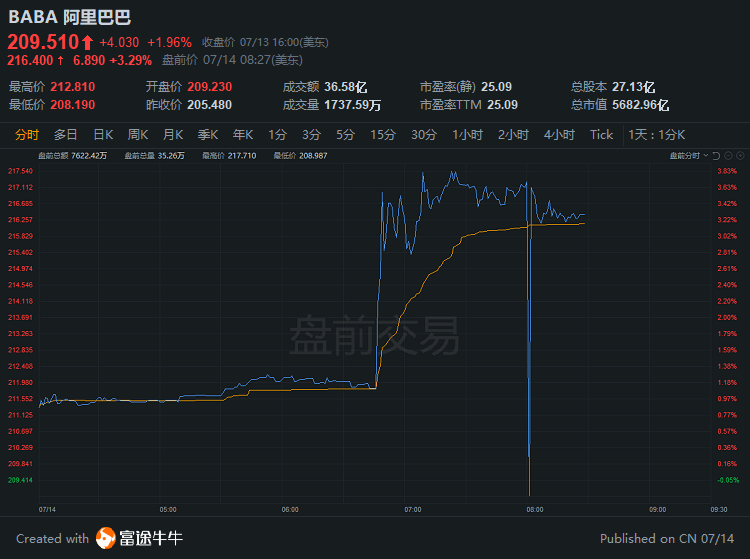Select the 5分 interval tab
Image resolution: width=750 pixels, height=559 pixels.
[345, 135]
